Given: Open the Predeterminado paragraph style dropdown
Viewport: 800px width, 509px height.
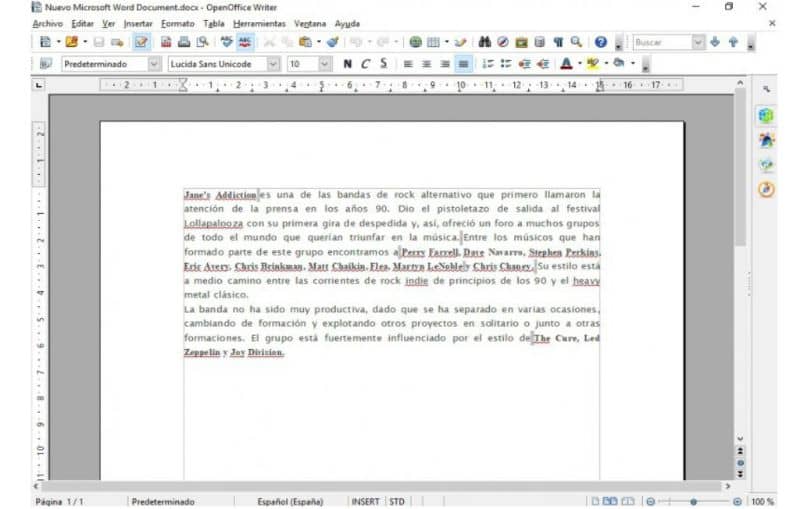Looking at the screenshot, I should (x=154, y=64).
